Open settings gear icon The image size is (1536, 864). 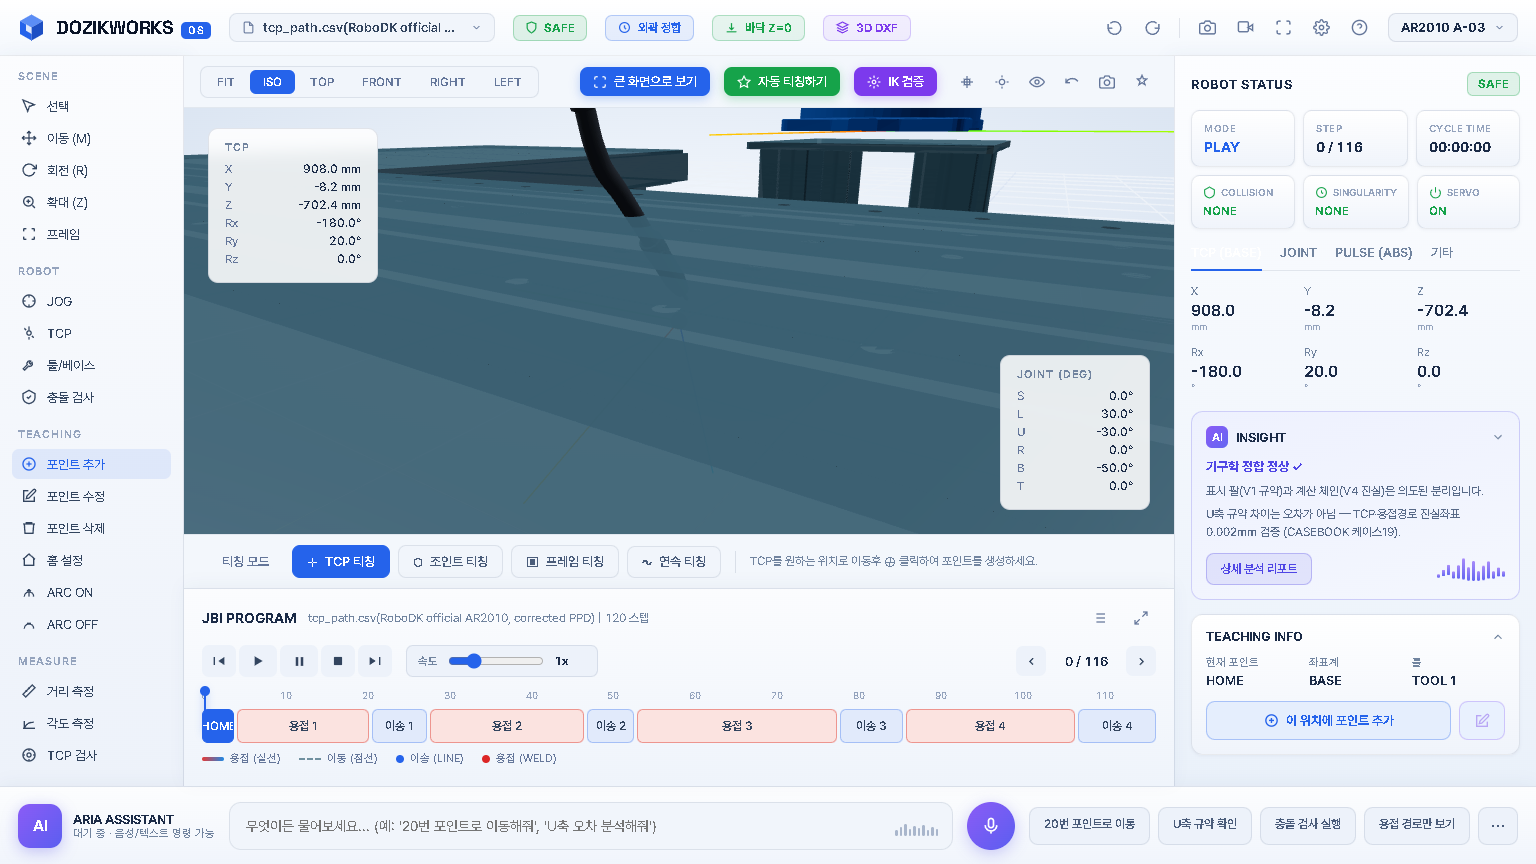click(1321, 28)
